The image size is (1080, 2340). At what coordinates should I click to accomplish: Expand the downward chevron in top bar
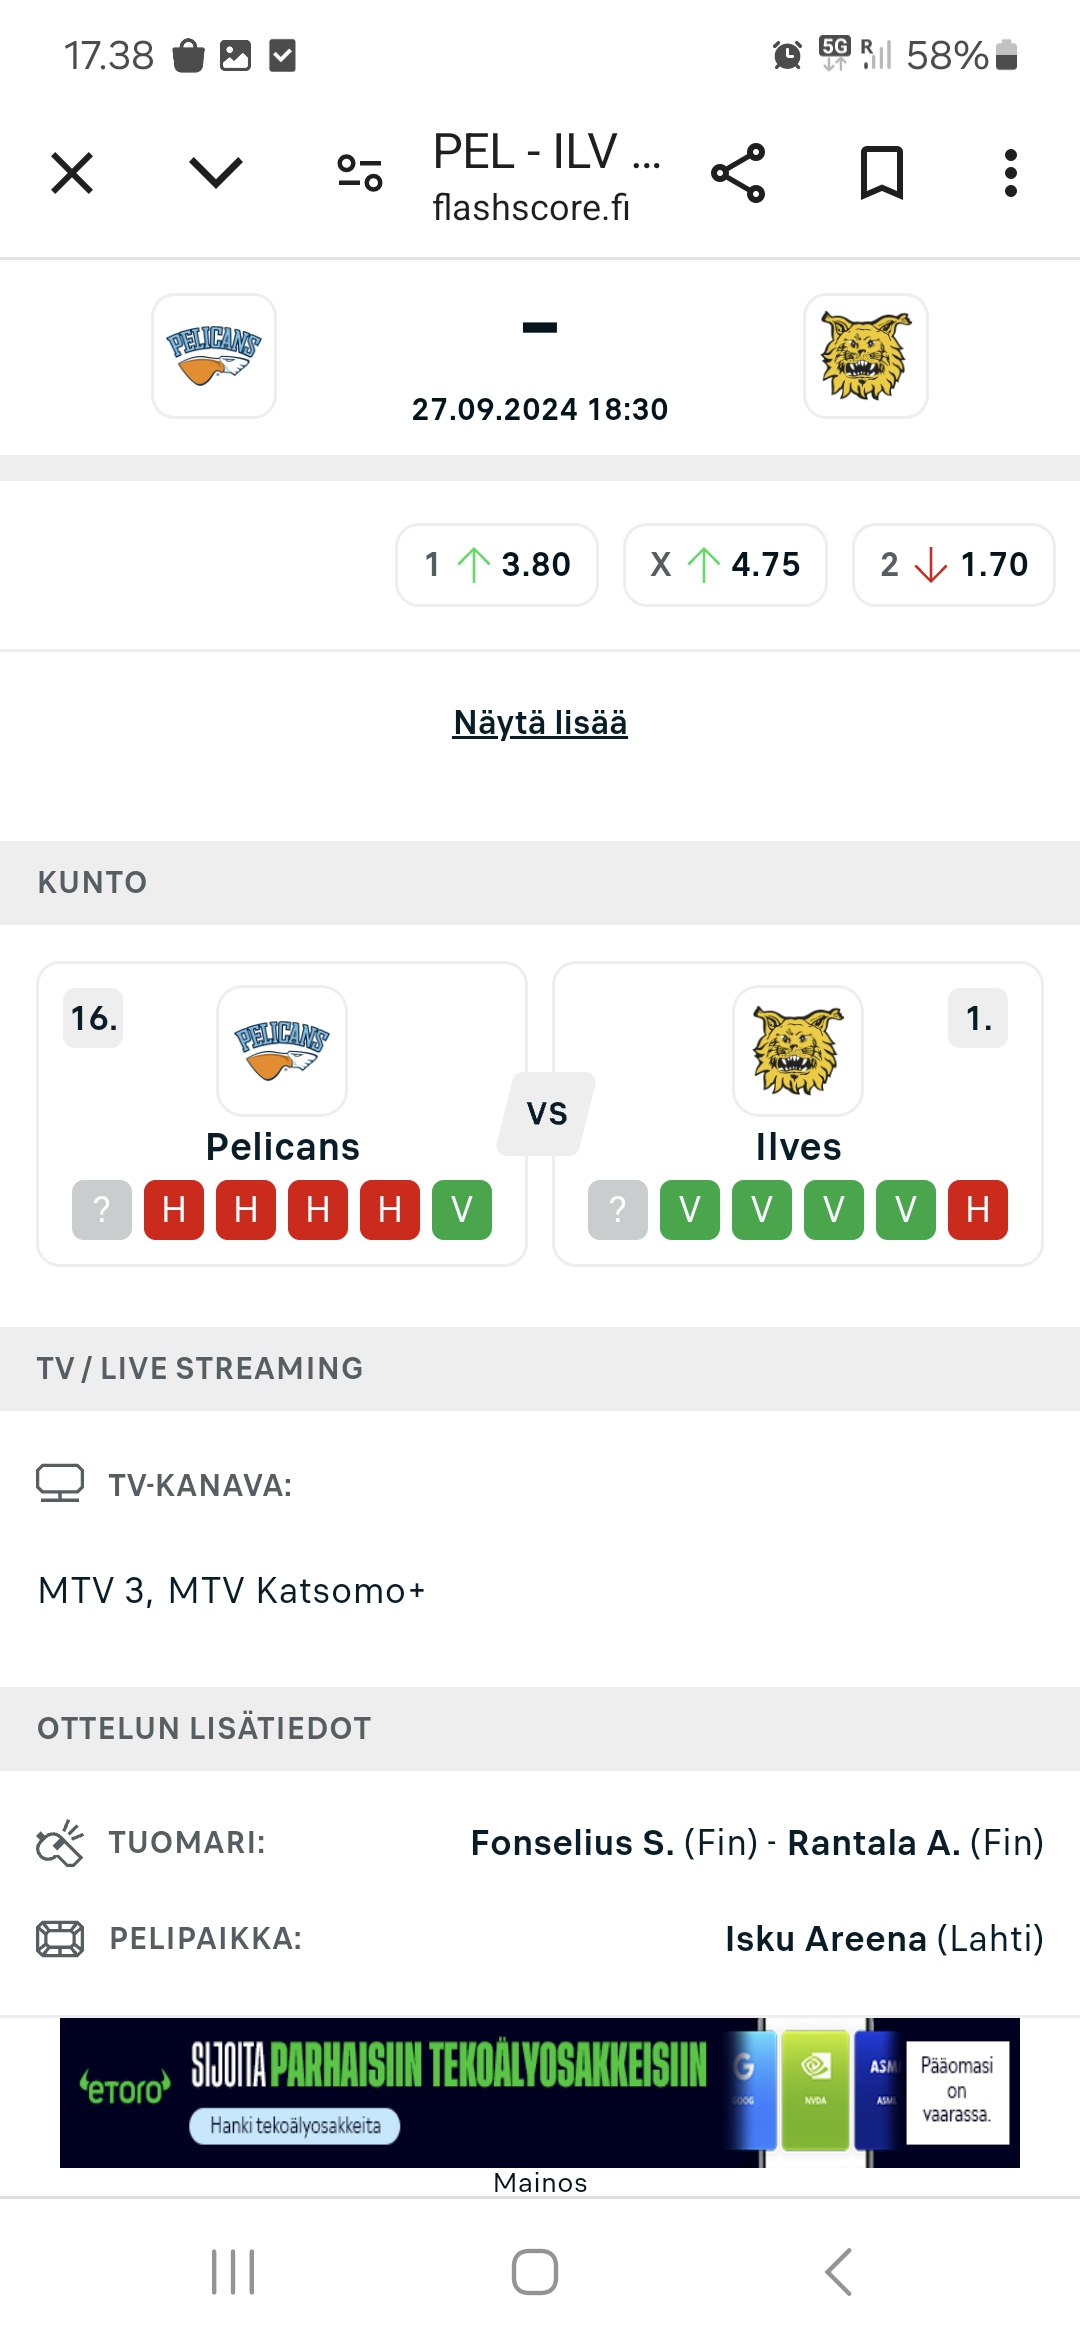pos(216,173)
